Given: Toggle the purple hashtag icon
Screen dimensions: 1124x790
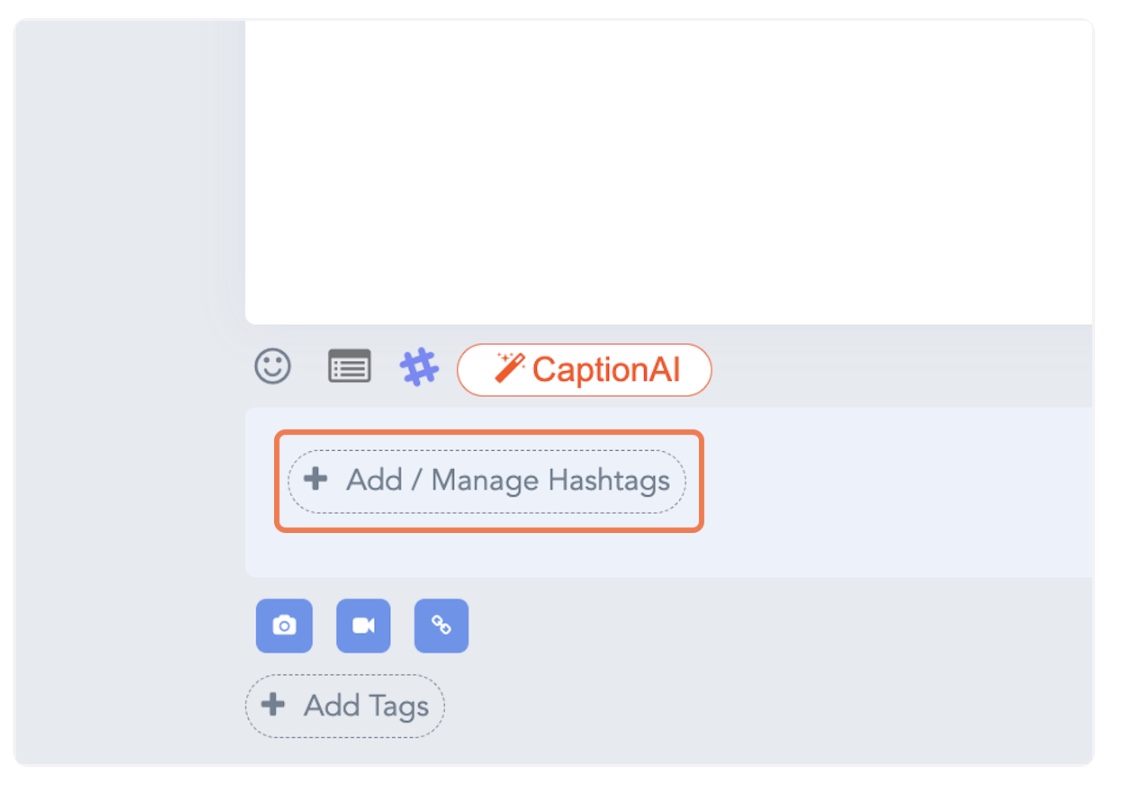Looking at the screenshot, I should tap(419, 367).
